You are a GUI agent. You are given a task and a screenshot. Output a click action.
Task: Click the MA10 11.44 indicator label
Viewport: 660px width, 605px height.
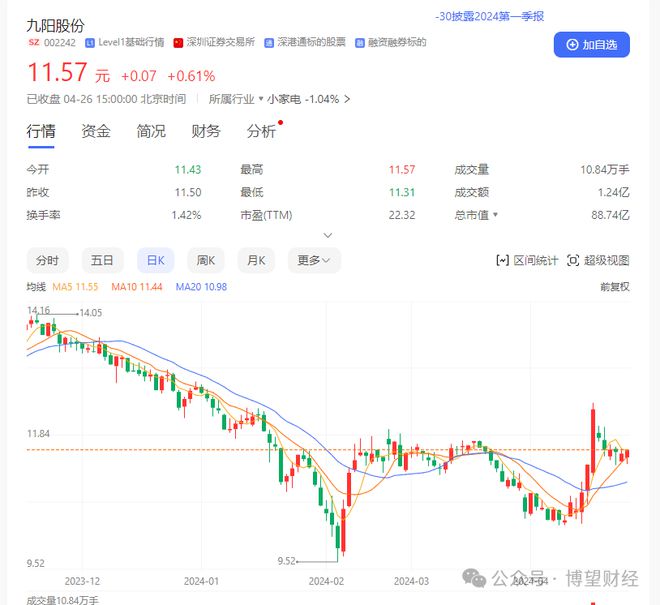coord(137,287)
